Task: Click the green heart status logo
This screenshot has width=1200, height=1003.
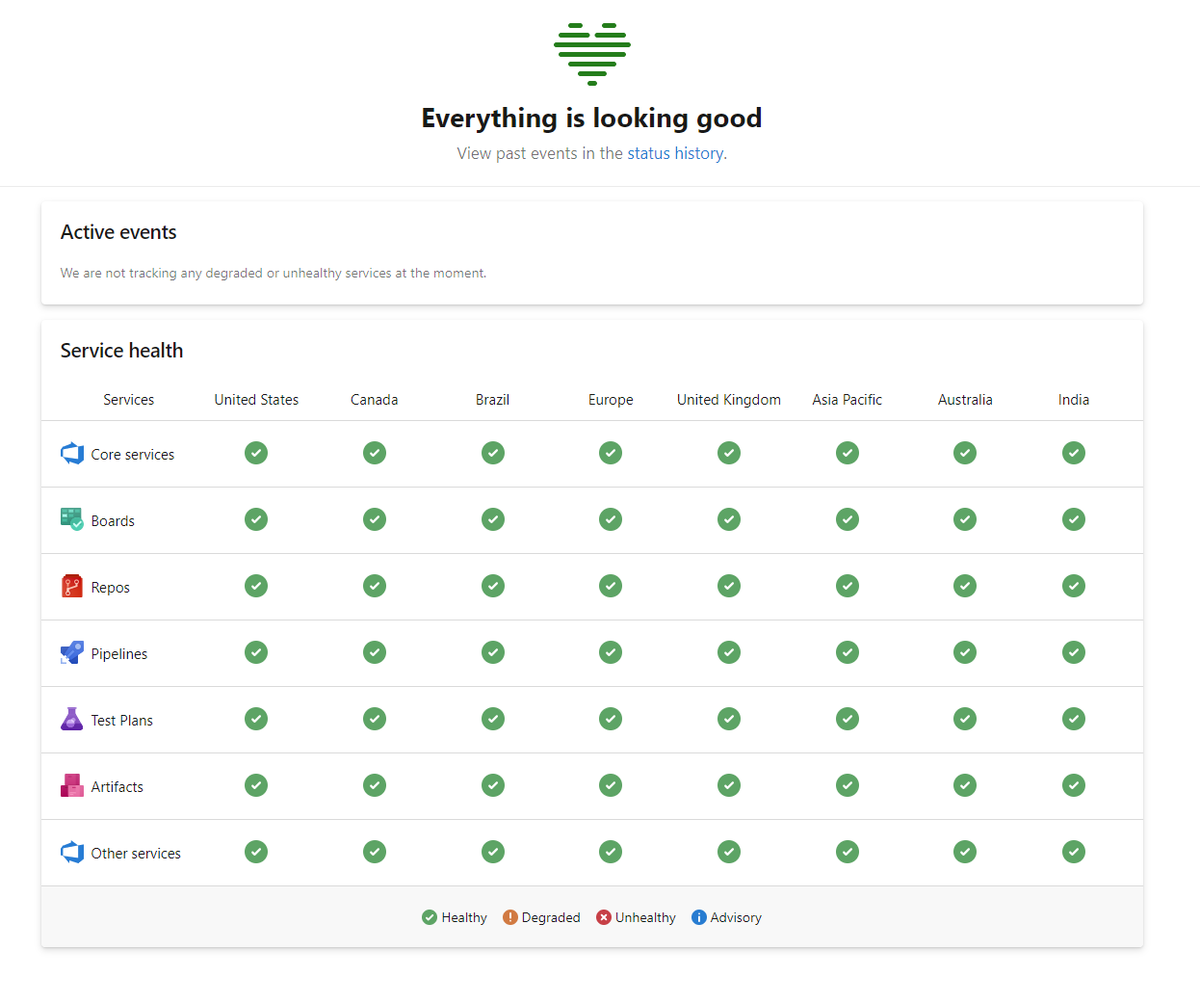Action: tap(592, 54)
